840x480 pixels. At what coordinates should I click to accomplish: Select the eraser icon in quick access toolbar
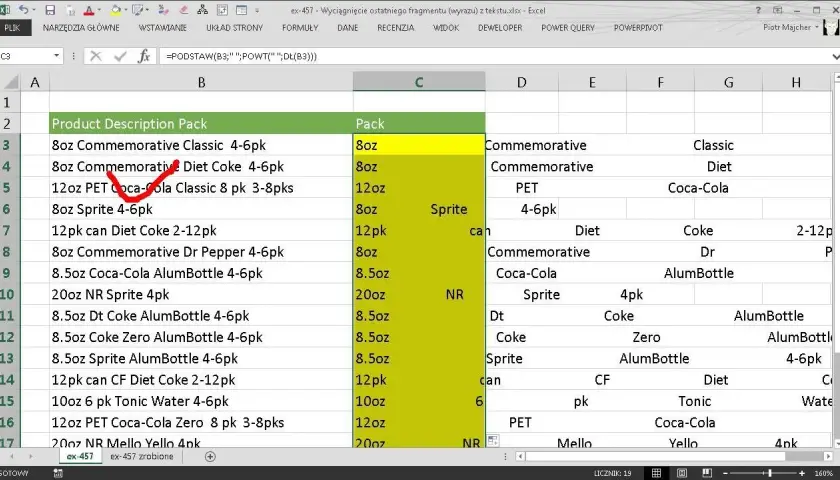(183, 10)
